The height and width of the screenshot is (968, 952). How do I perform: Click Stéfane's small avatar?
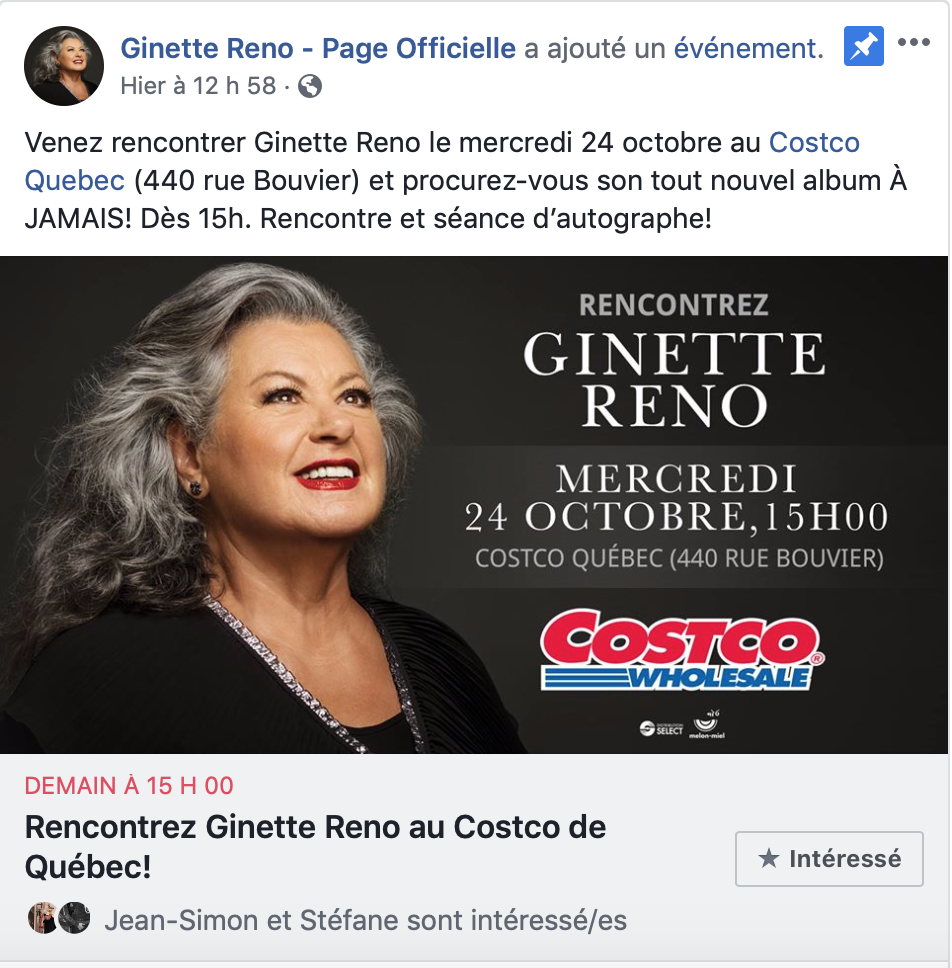point(75,918)
